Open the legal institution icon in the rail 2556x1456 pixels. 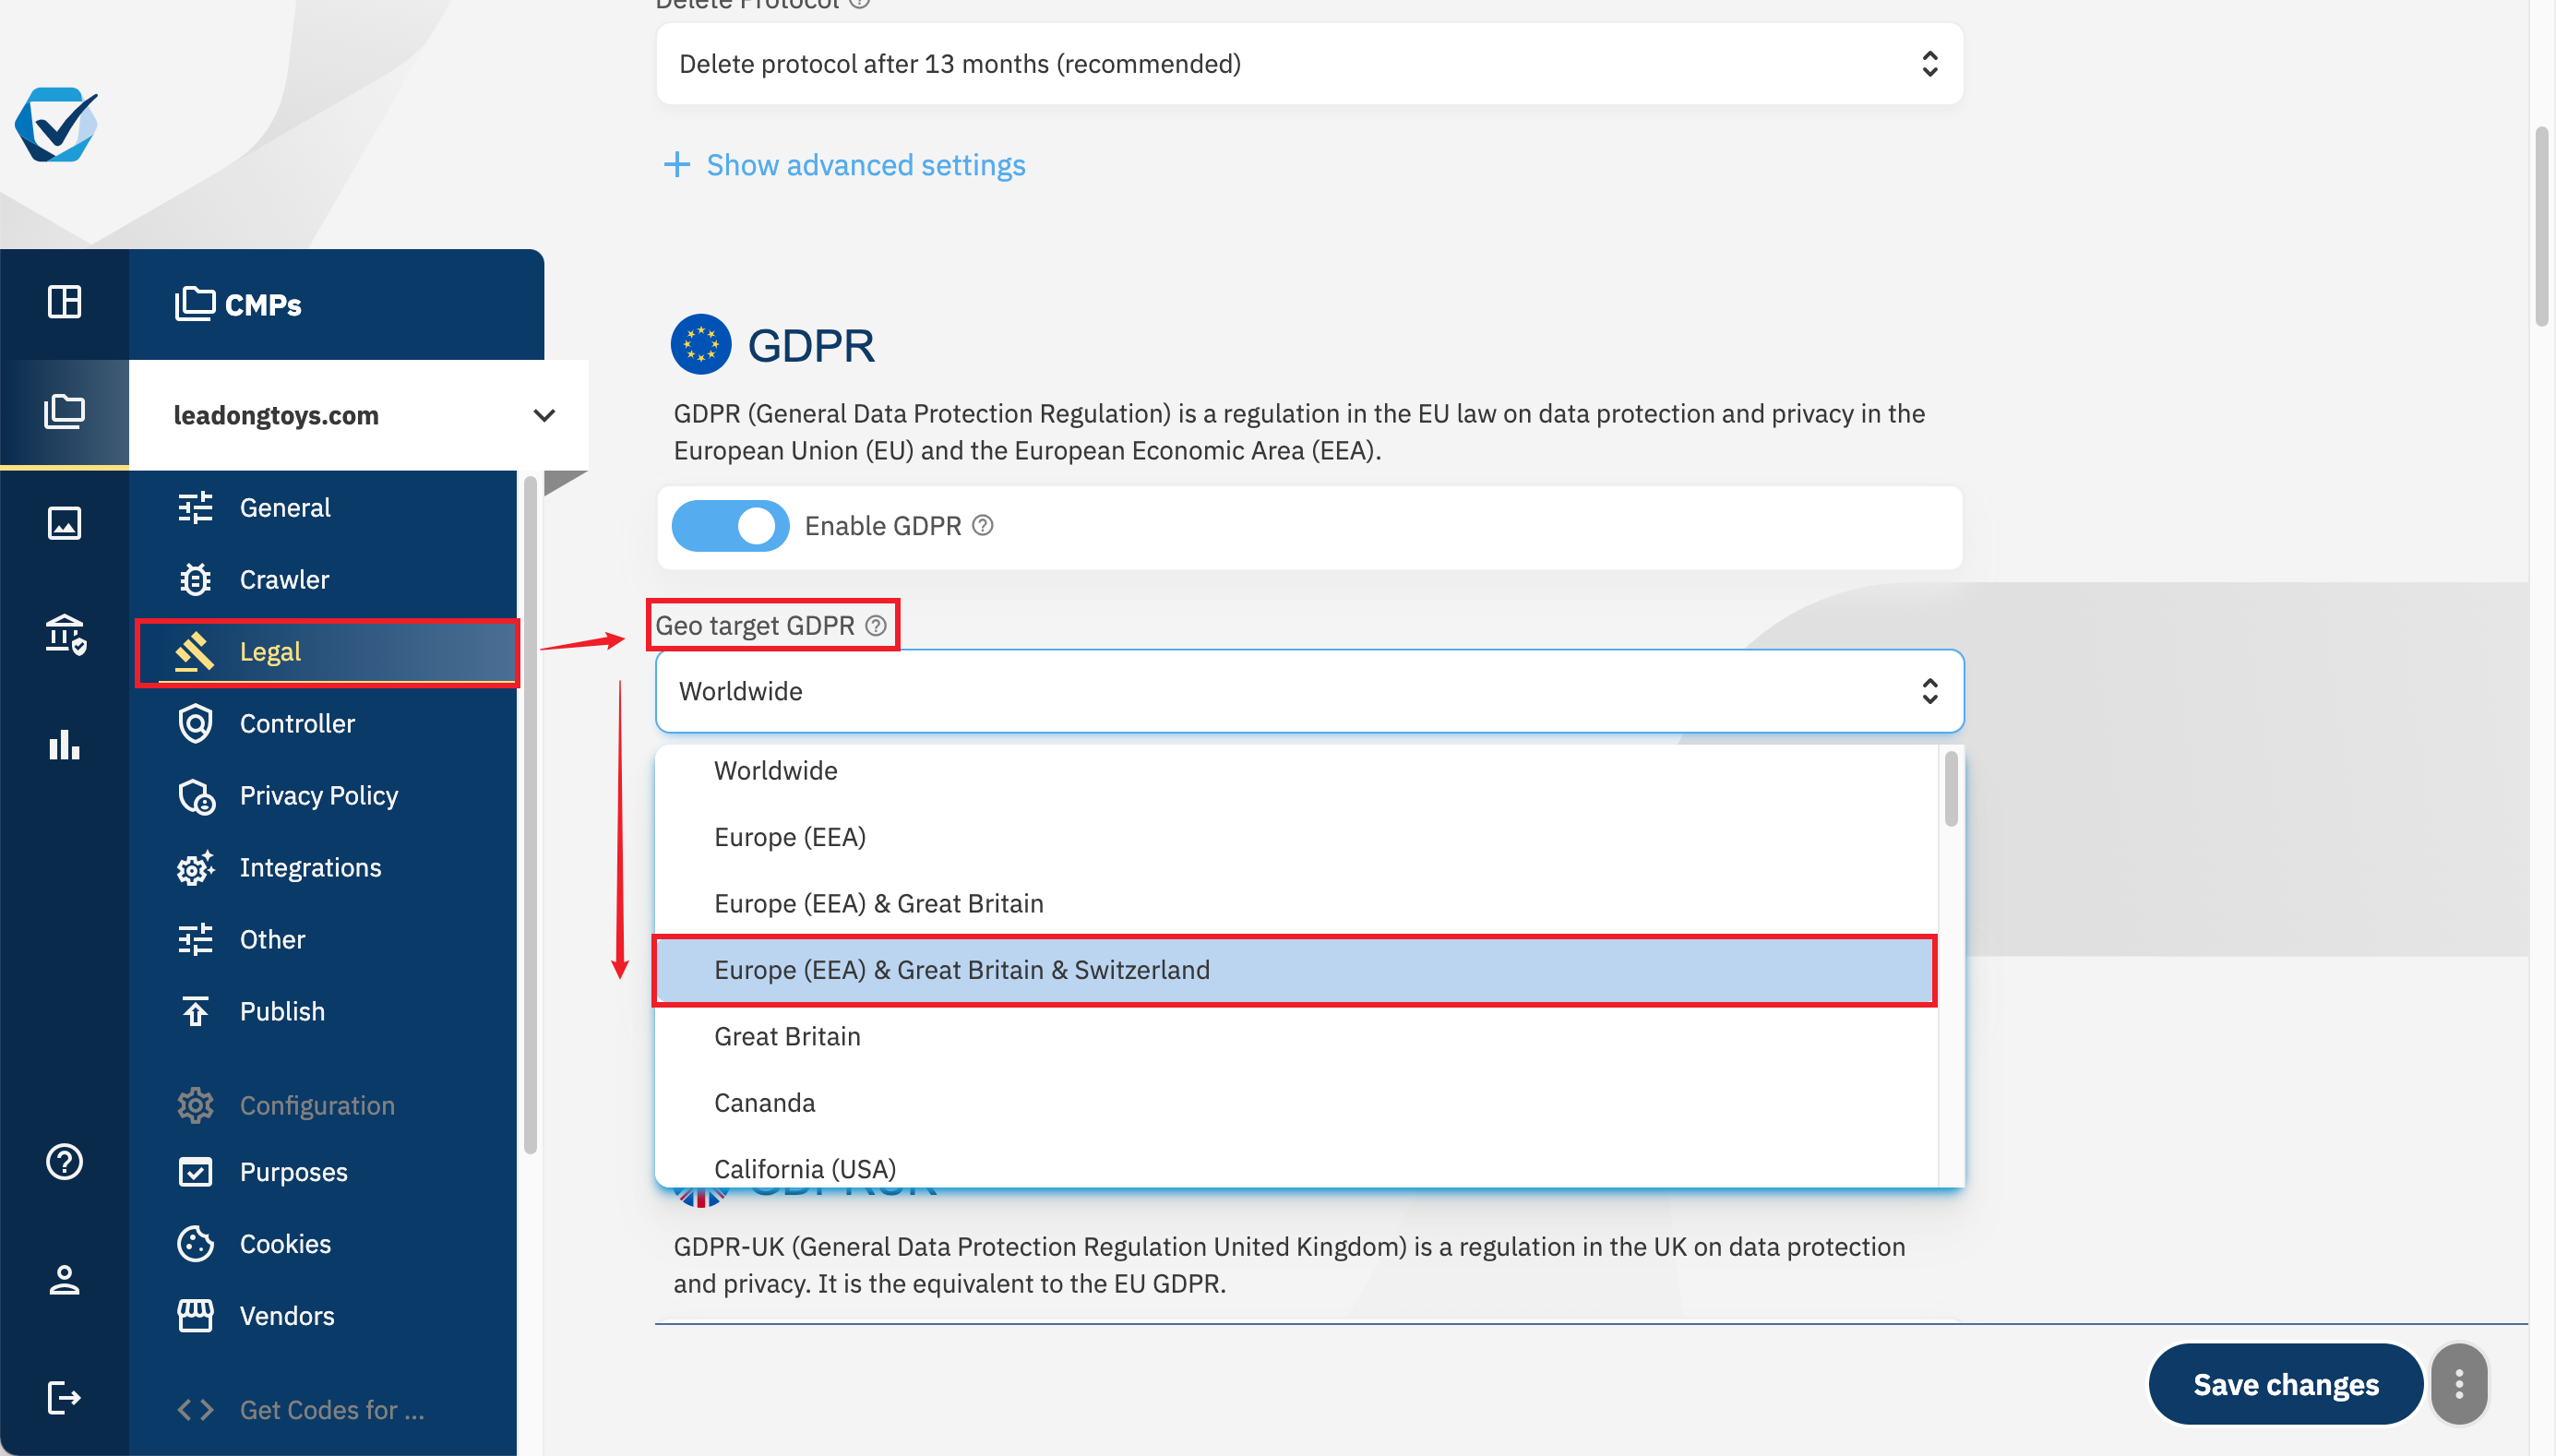click(x=64, y=634)
